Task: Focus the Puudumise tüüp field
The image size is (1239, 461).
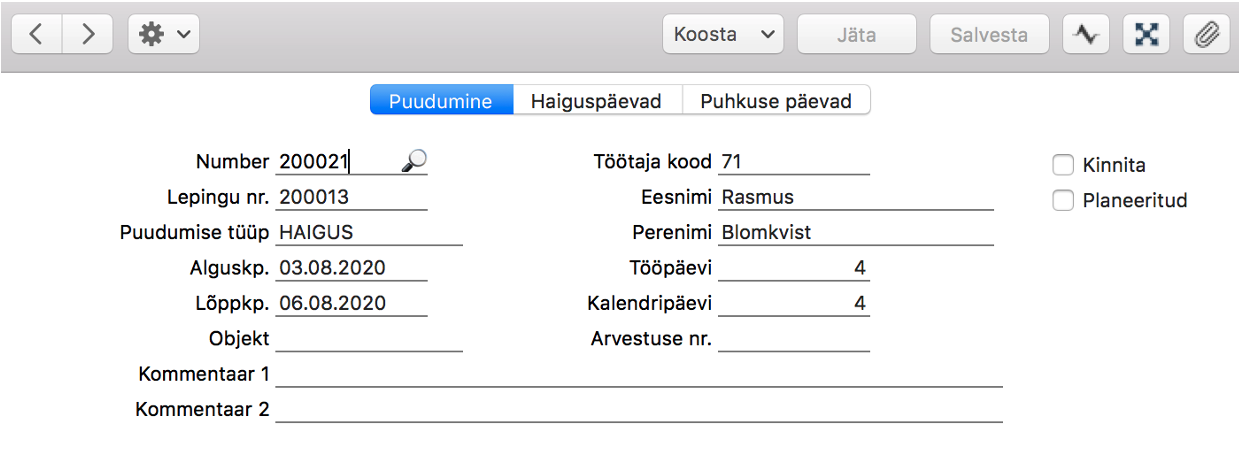Action: [x=369, y=232]
